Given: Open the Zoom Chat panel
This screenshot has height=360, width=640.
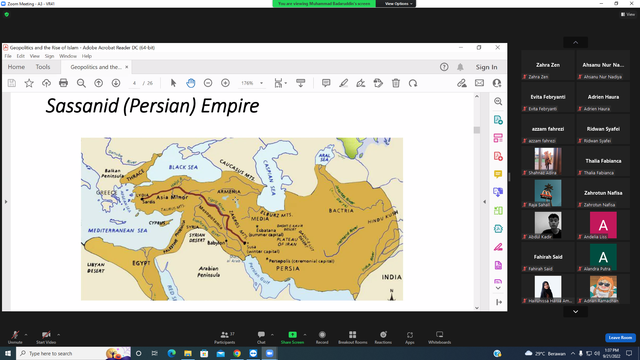Looking at the screenshot, I should pyautogui.click(x=261, y=338).
